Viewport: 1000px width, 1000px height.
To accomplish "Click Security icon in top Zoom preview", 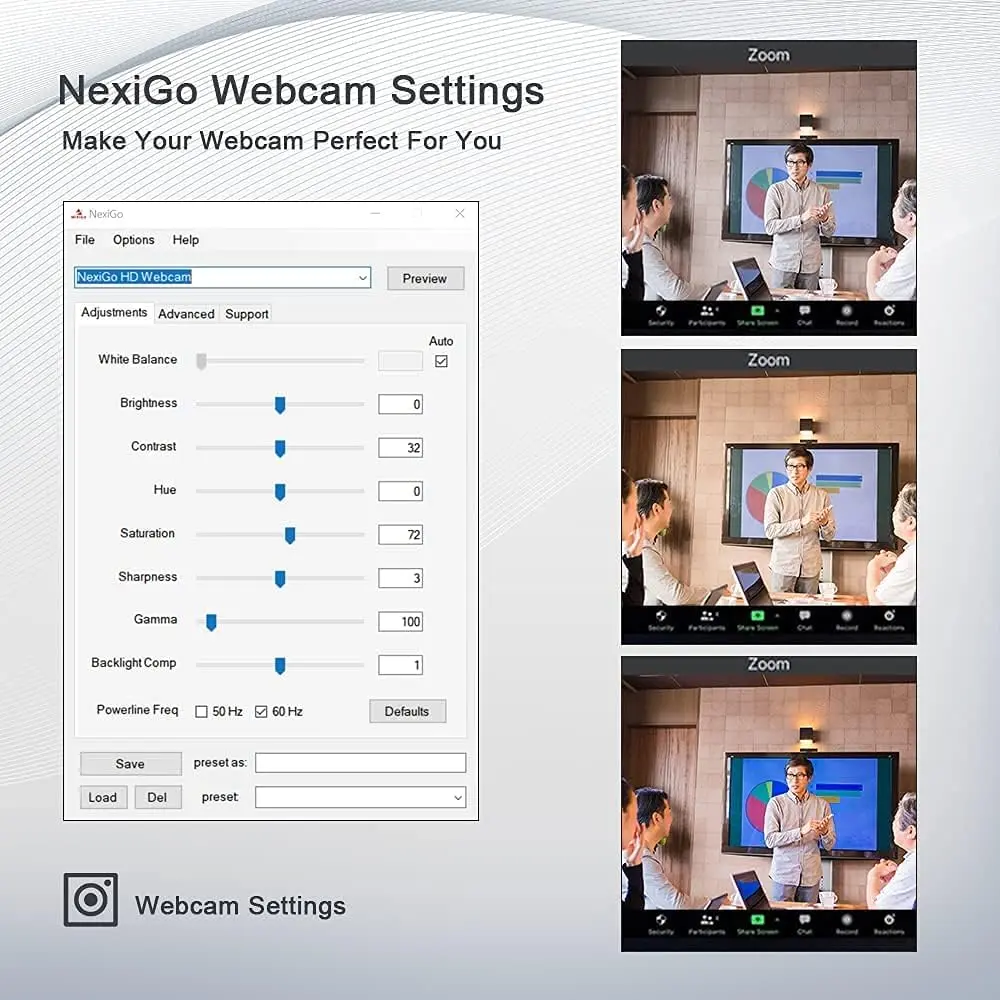I will click(x=661, y=313).
